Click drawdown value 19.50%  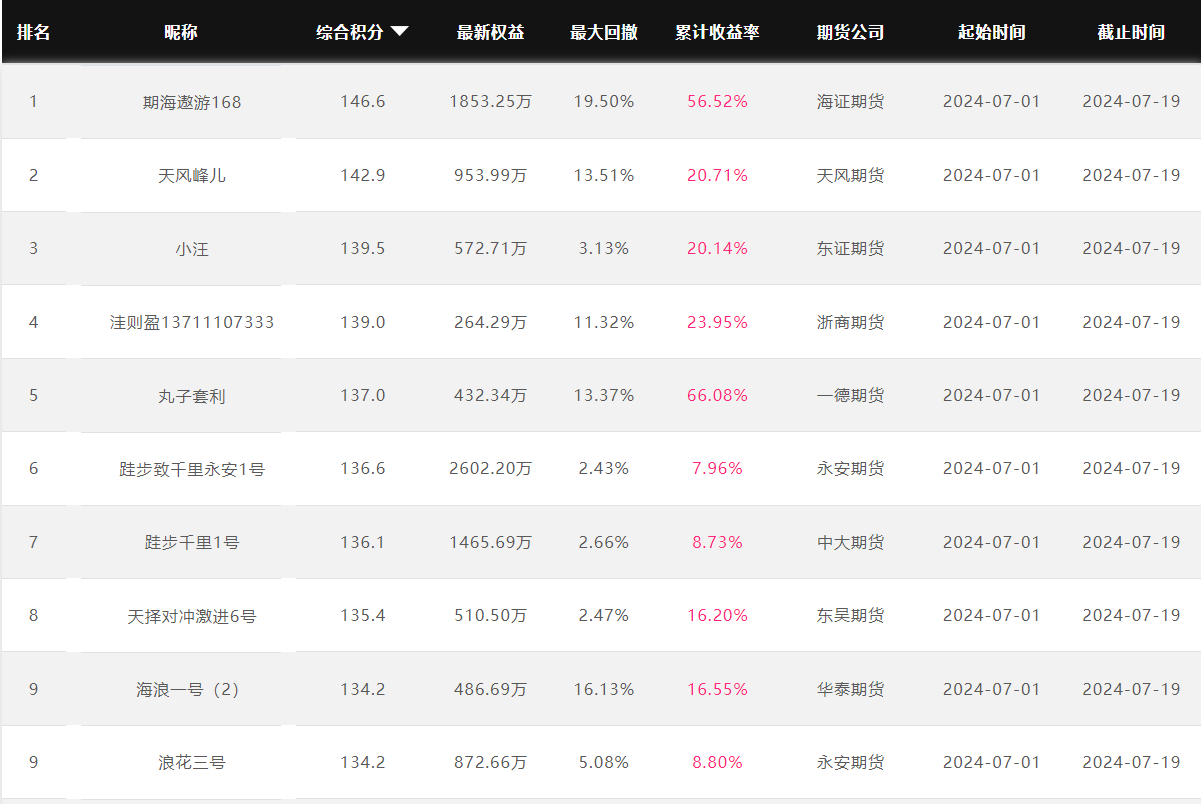coord(603,102)
